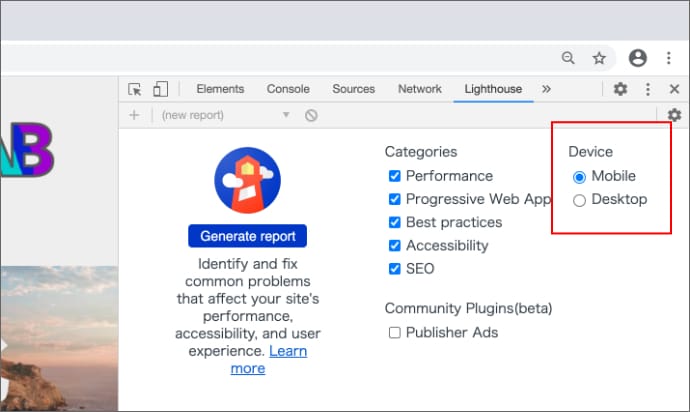This screenshot has height=412, width=690.
Task: Click the zoom magnifier icon in address bar
Action: tap(568, 58)
